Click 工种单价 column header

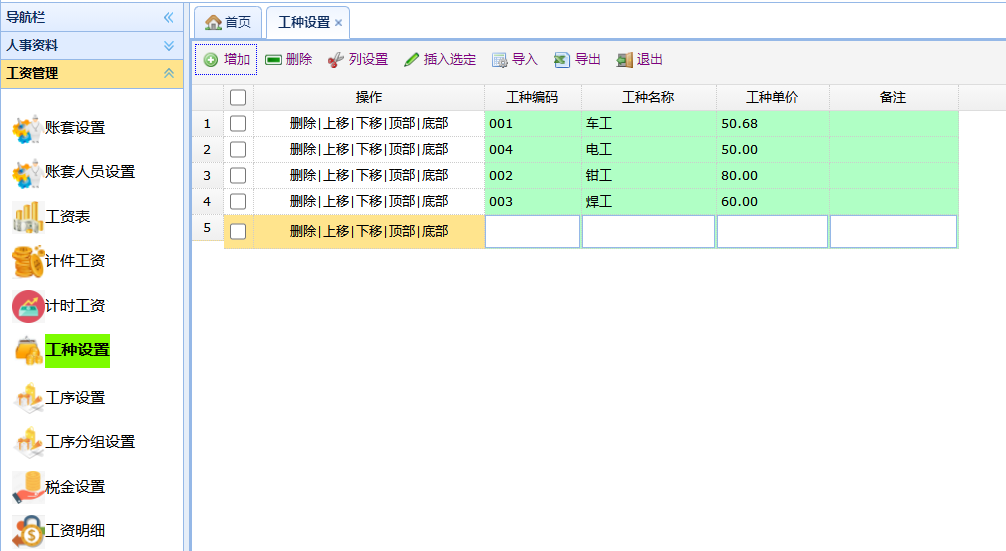(772, 97)
